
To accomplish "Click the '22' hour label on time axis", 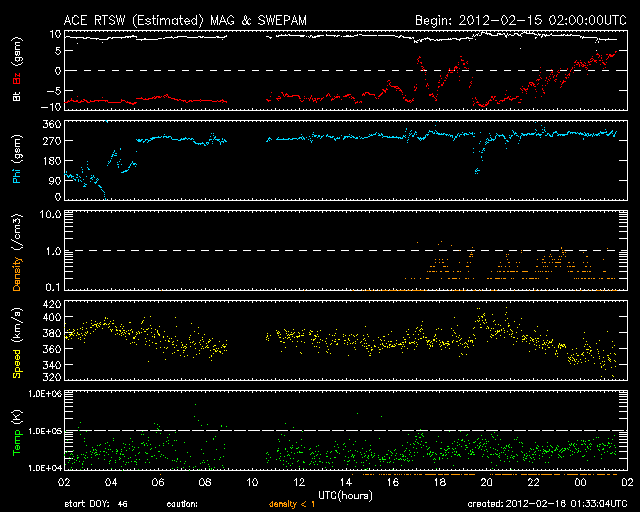I will coord(533,482).
